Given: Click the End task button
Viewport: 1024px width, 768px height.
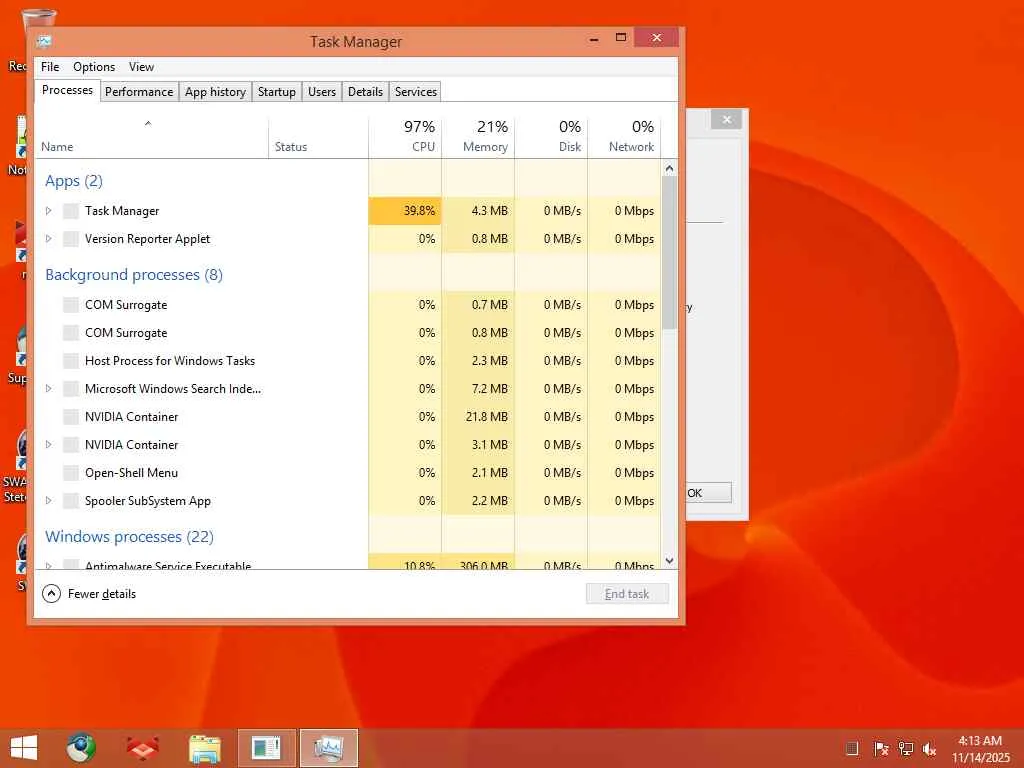Looking at the screenshot, I should 627,594.
